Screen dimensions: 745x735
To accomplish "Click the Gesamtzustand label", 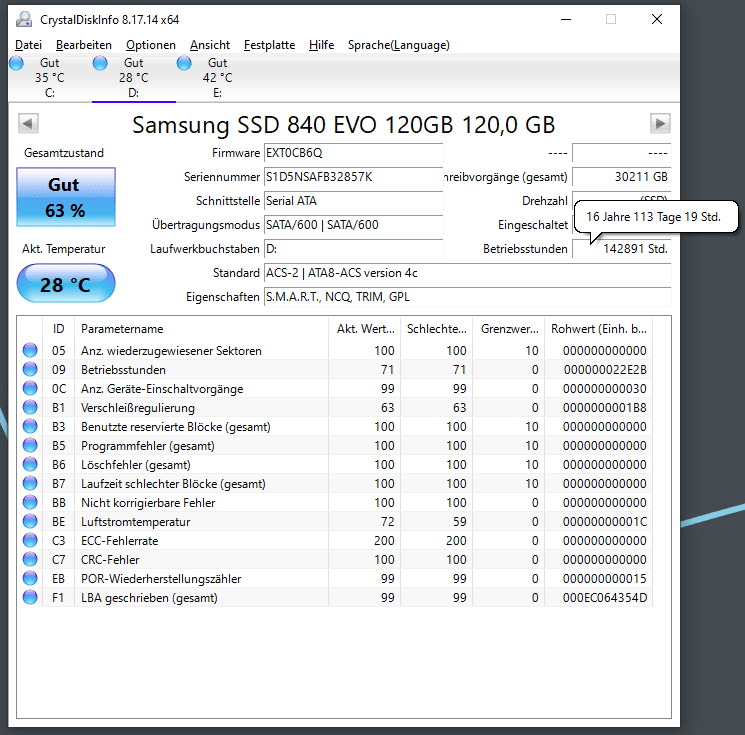I will [64, 153].
